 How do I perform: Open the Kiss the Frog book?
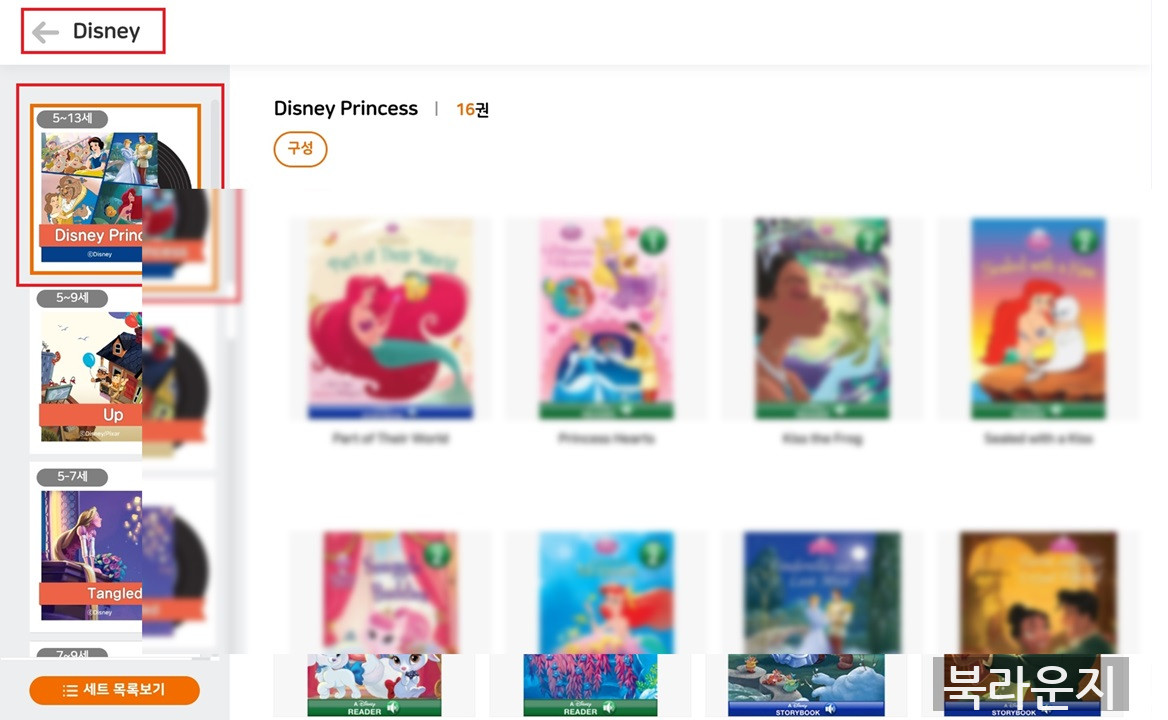[822, 318]
